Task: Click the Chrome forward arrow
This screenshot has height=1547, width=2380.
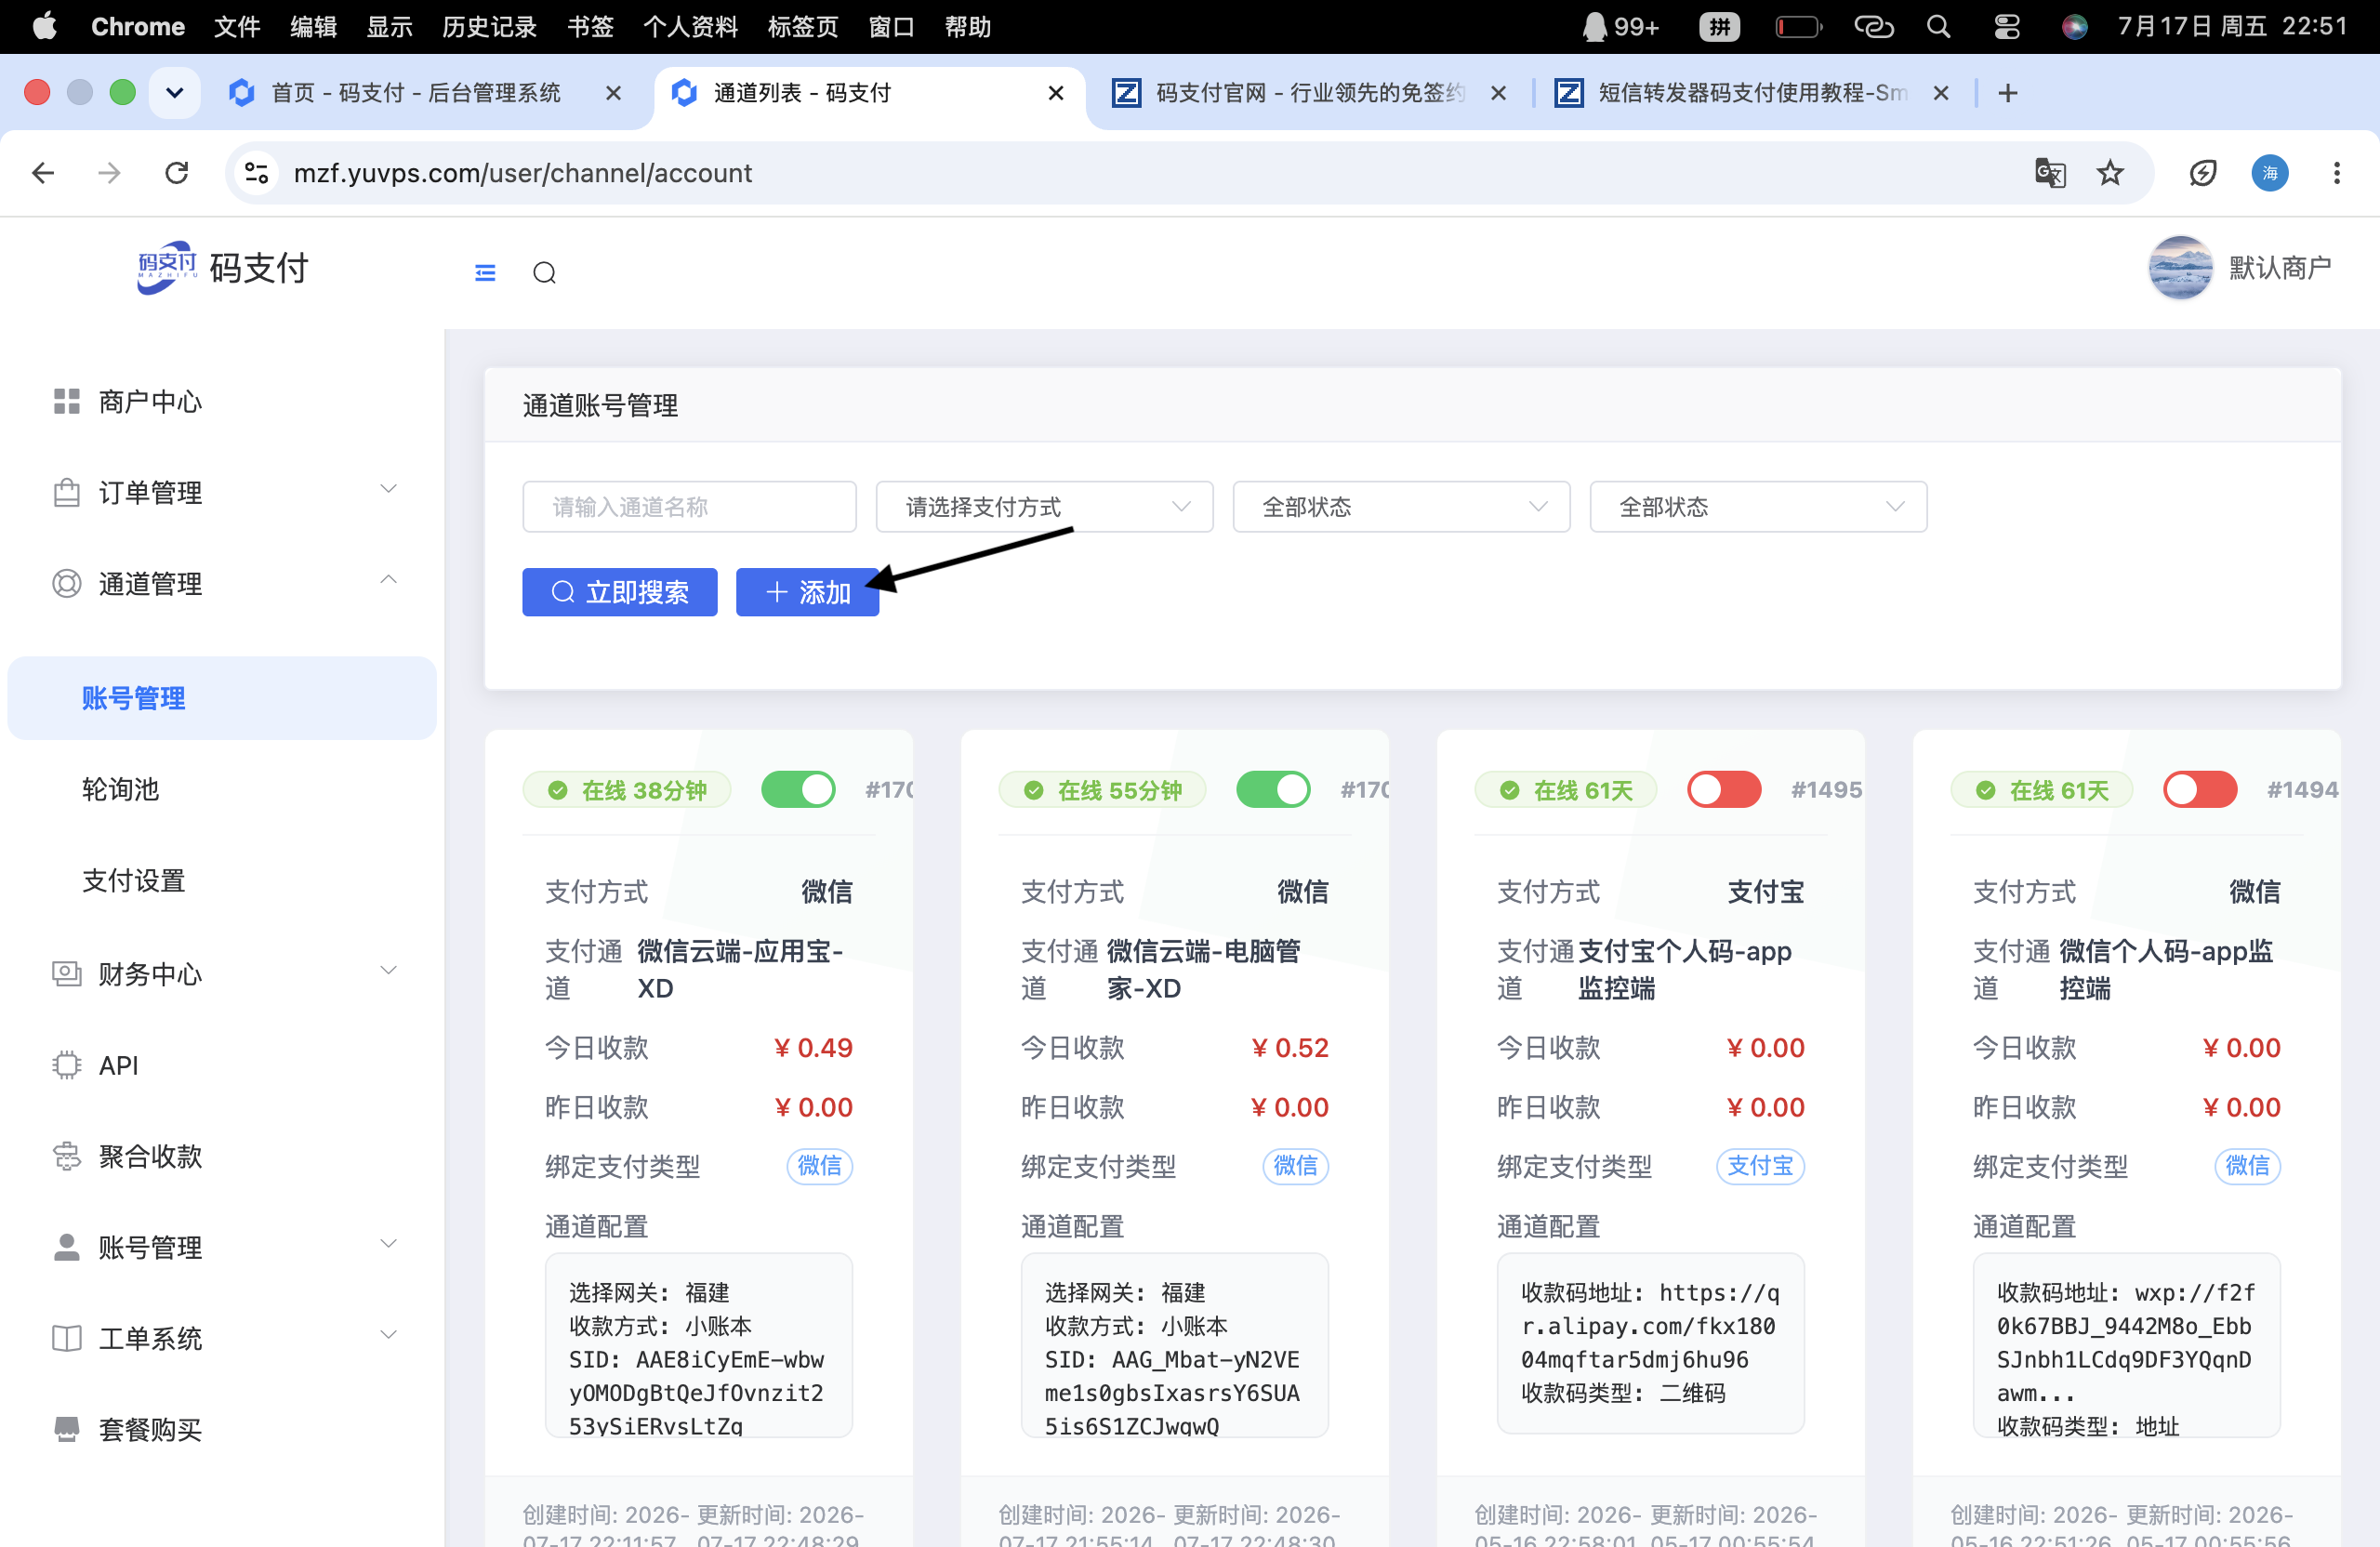Action: 109,173
